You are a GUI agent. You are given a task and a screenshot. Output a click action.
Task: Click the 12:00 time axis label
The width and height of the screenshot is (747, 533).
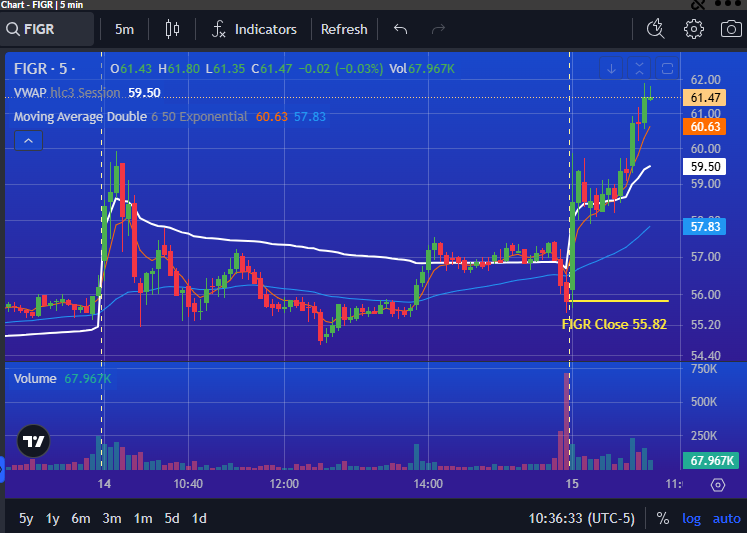pyautogui.click(x=284, y=484)
